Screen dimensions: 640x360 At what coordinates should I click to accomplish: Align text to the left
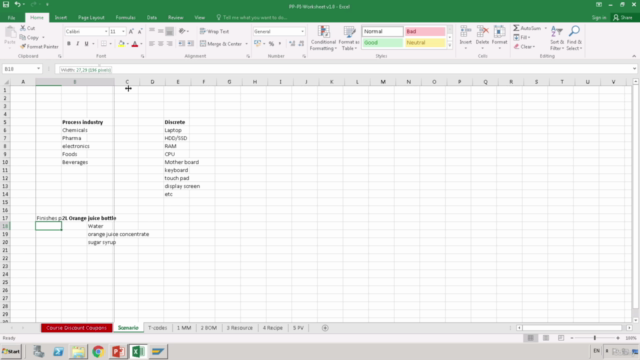[x=151, y=44]
